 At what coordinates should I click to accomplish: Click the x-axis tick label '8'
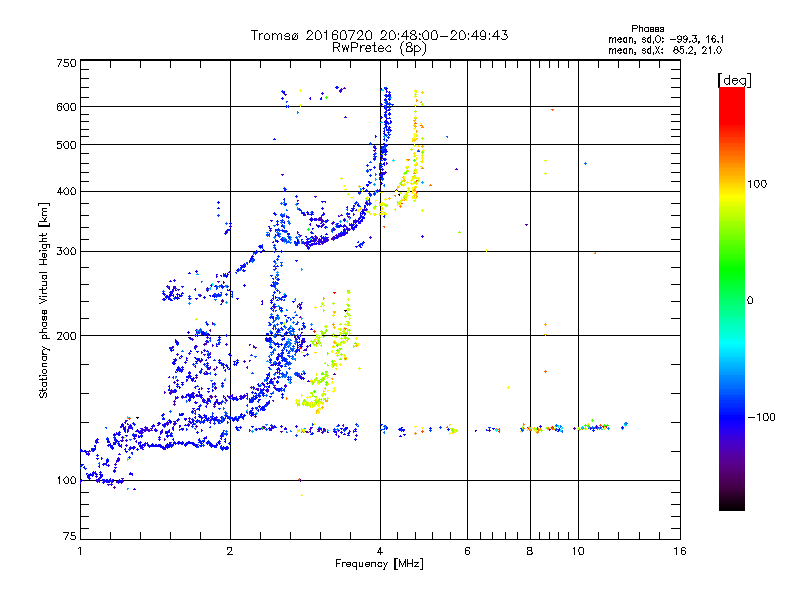pyautogui.click(x=530, y=551)
